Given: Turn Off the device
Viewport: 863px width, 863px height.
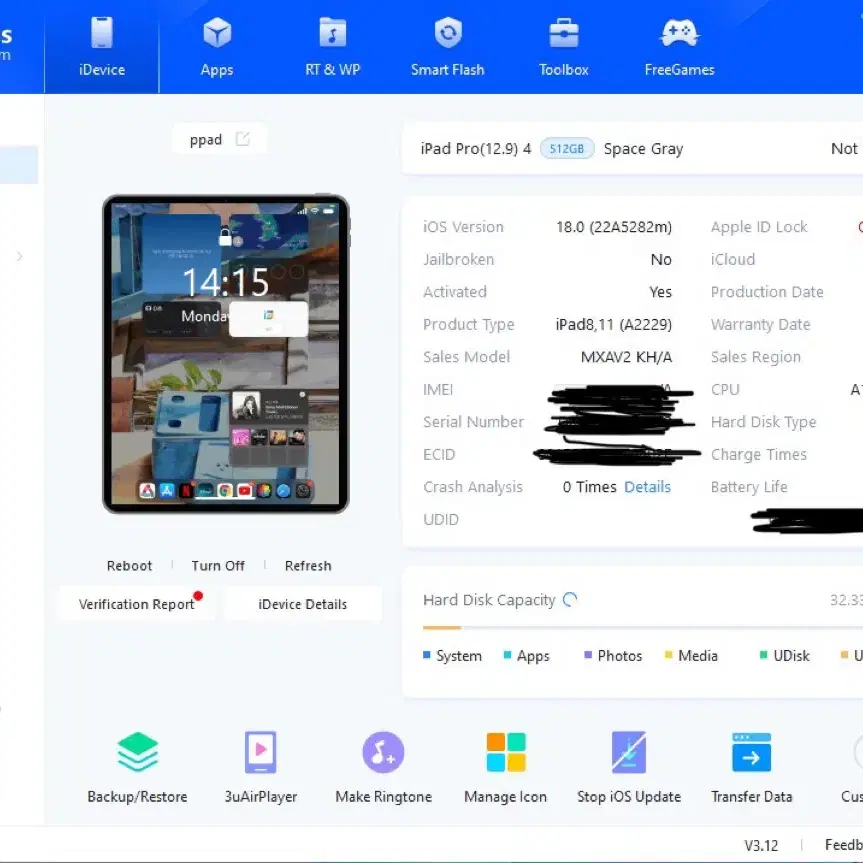Looking at the screenshot, I should pyautogui.click(x=218, y=566).
